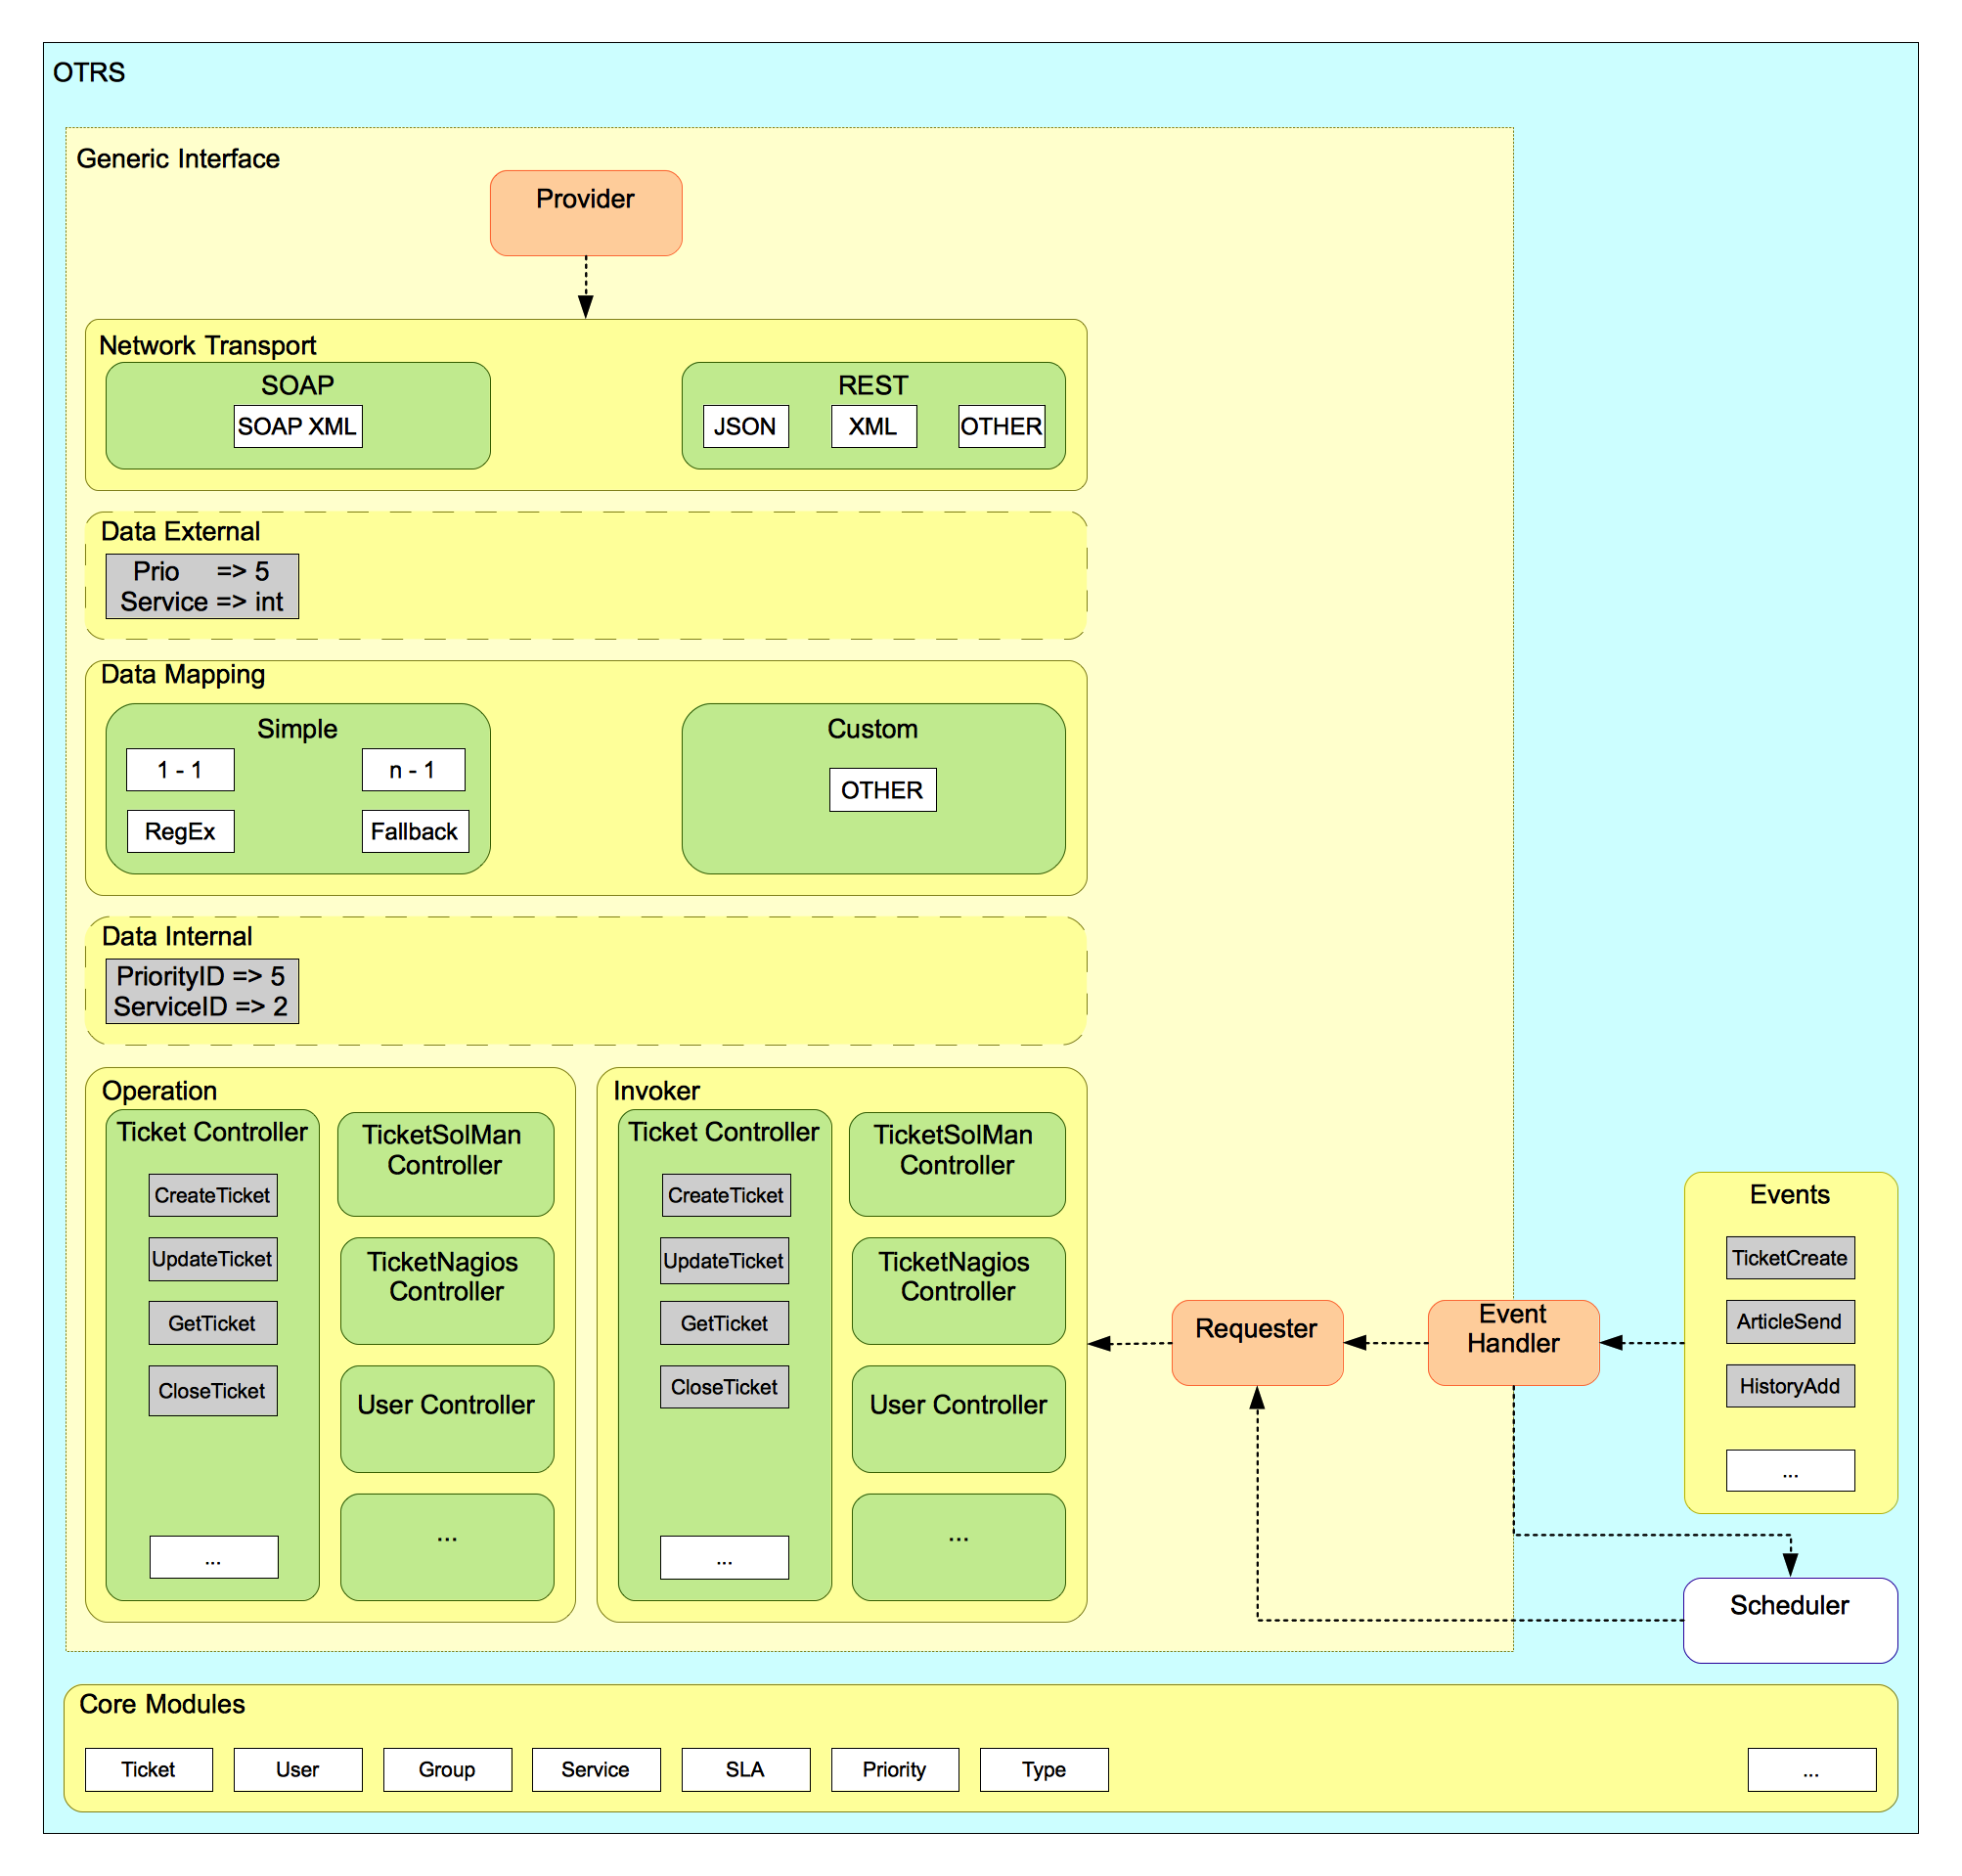
Task: Select the Priority core module box
Action: 894,1769
